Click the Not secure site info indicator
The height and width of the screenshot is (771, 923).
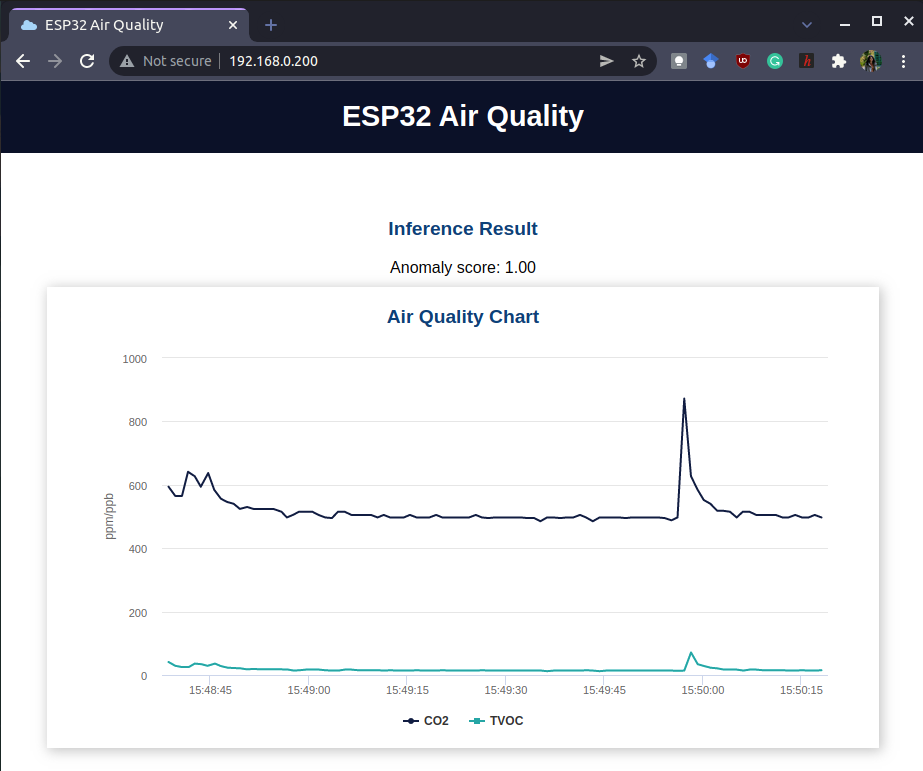click(x=166, y=61)
